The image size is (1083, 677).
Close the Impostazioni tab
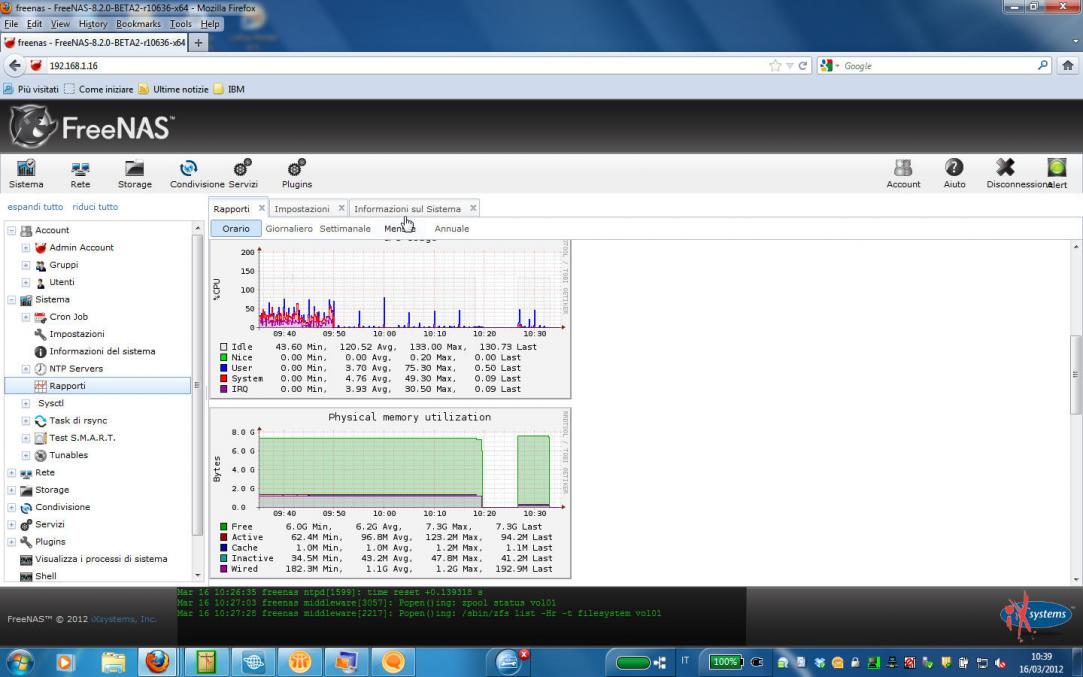[x=341, y=208]
